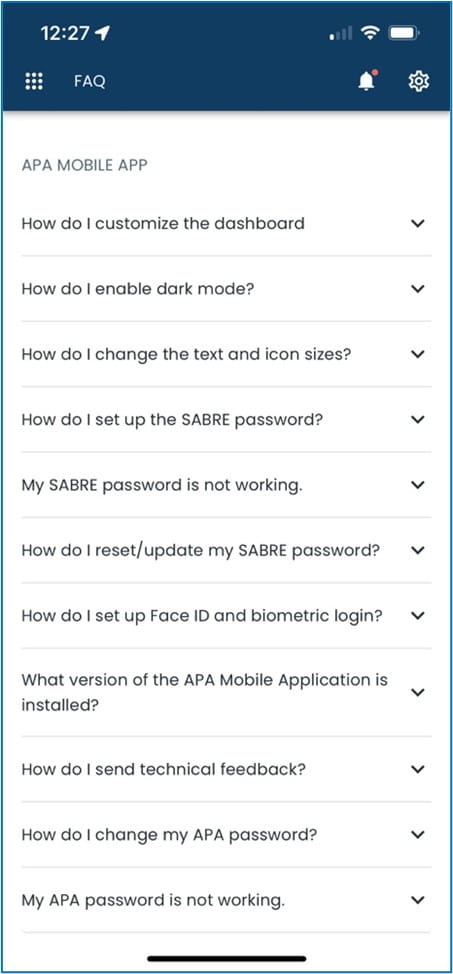453x974 pixels.
Task: Expand the enable dark mode chevron
Action: (418, 289)
